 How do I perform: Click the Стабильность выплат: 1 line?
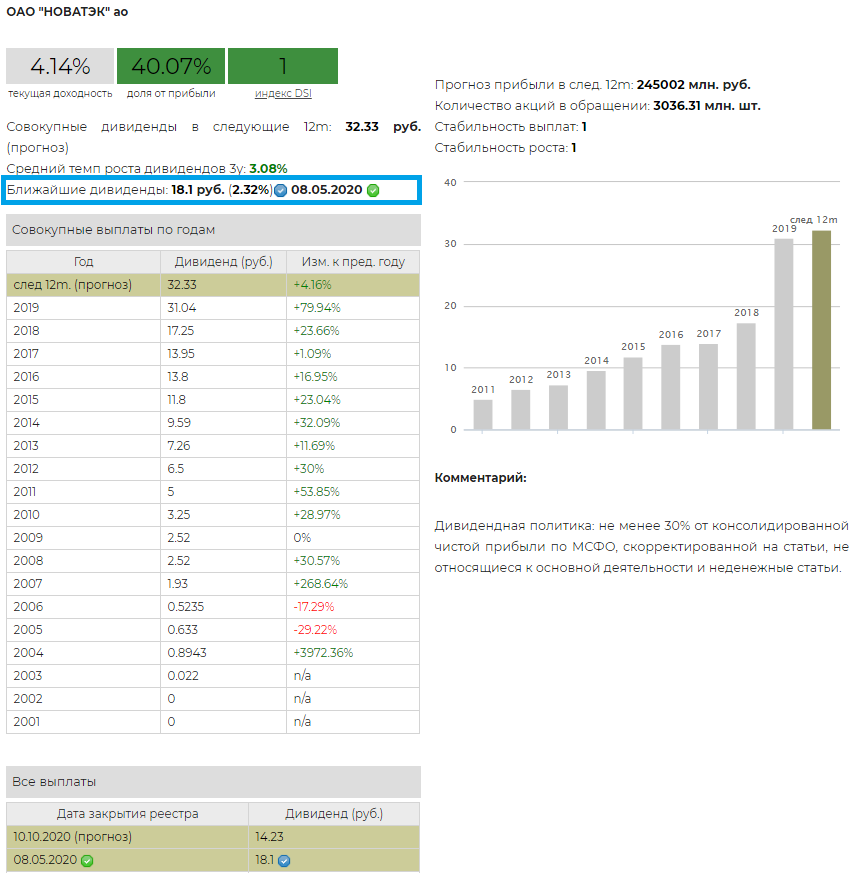click(x=511, y=127)
